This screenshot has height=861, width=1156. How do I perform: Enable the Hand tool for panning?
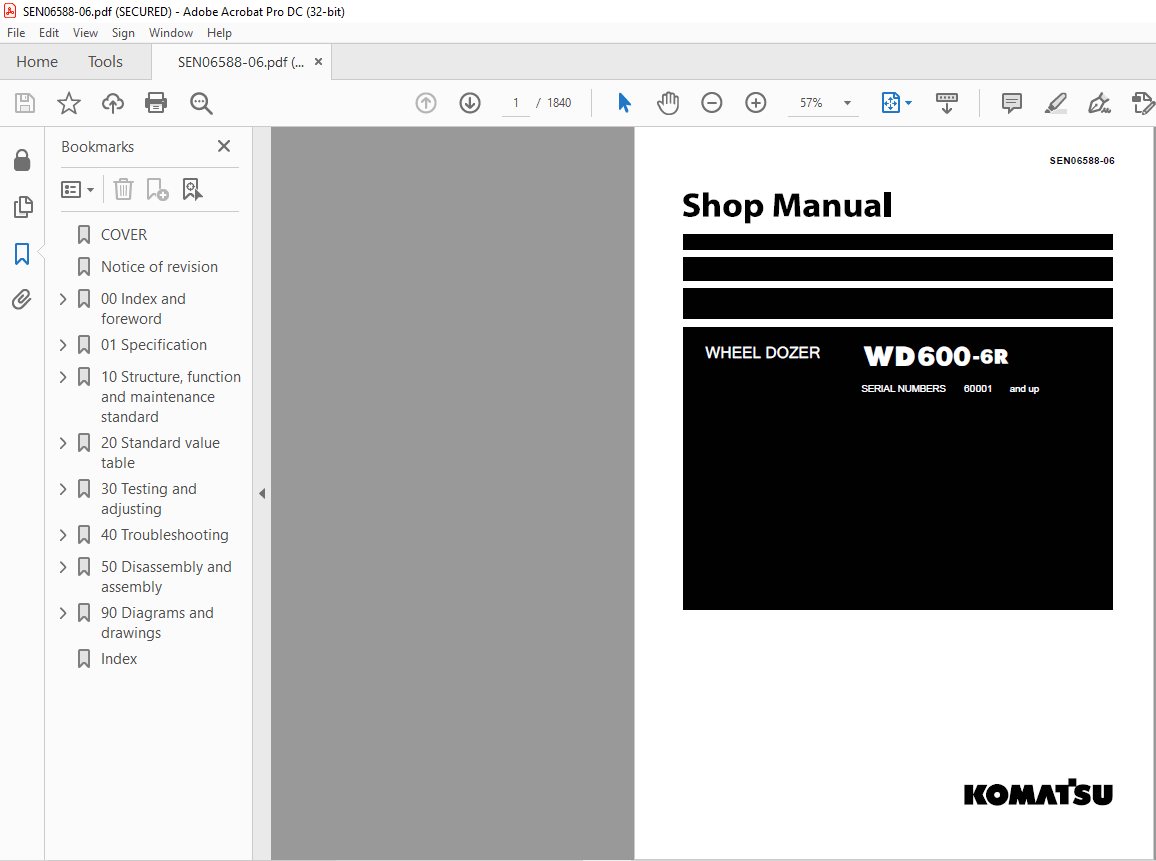pyautogui.click(x=667, y=102)
